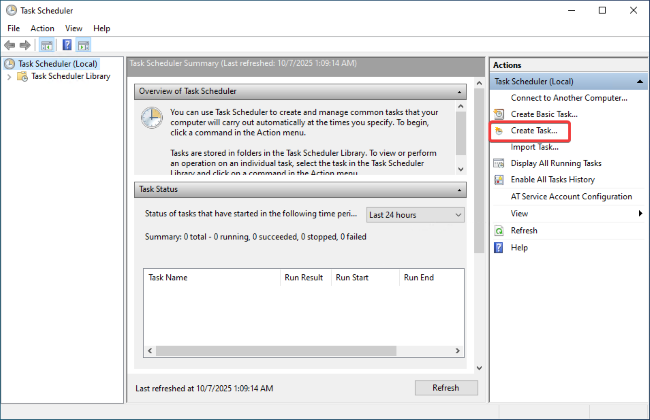Click the Create Basic Task icon

(499, 115)
